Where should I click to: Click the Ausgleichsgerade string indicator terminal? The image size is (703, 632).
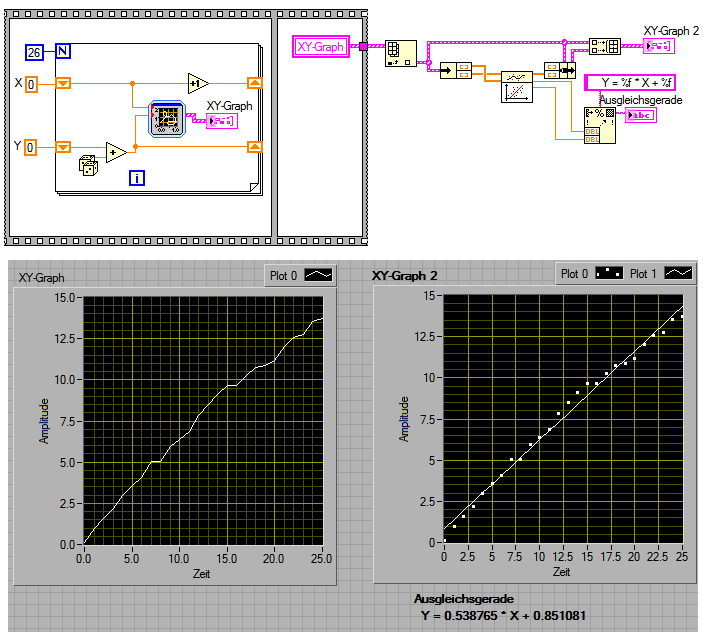coord(641,115)
